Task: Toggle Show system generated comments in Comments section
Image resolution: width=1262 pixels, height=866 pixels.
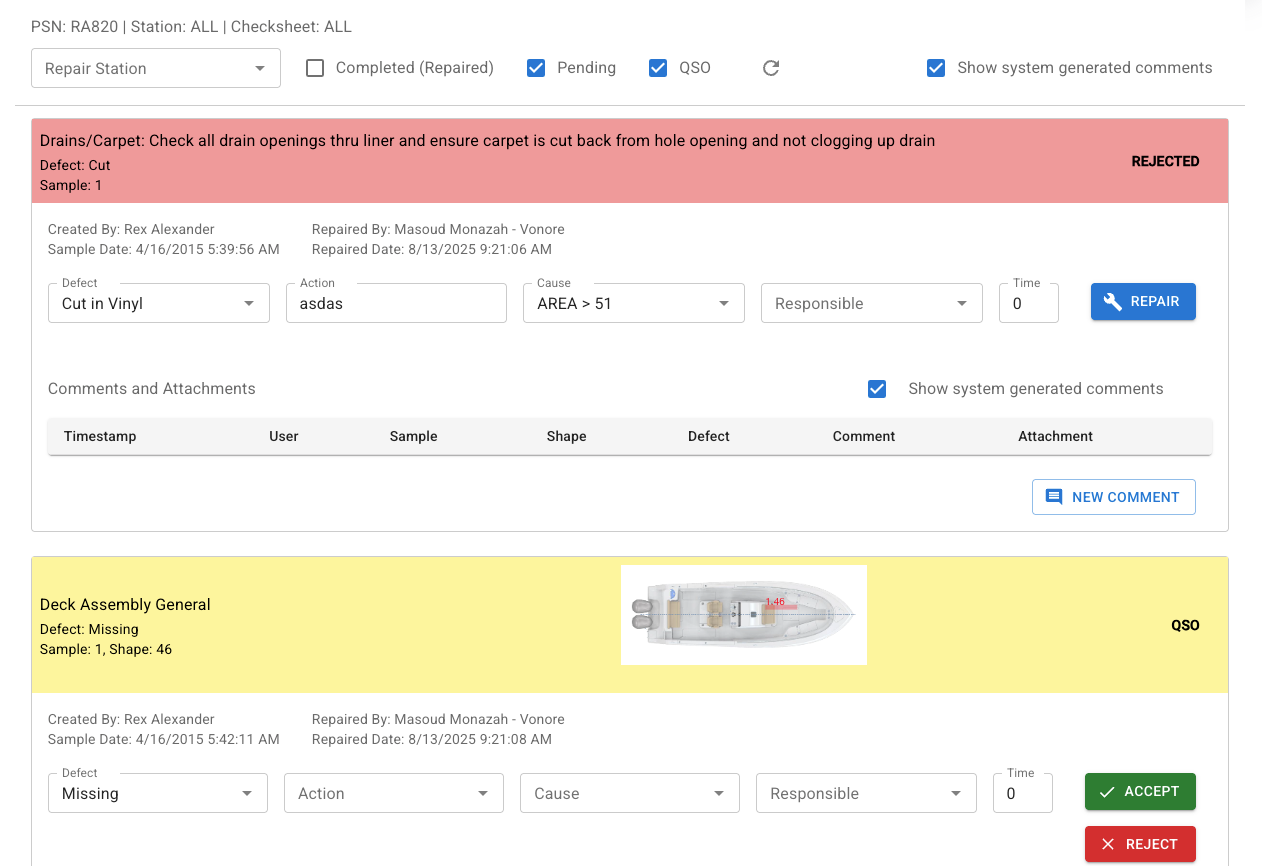Action: (877, 389)
